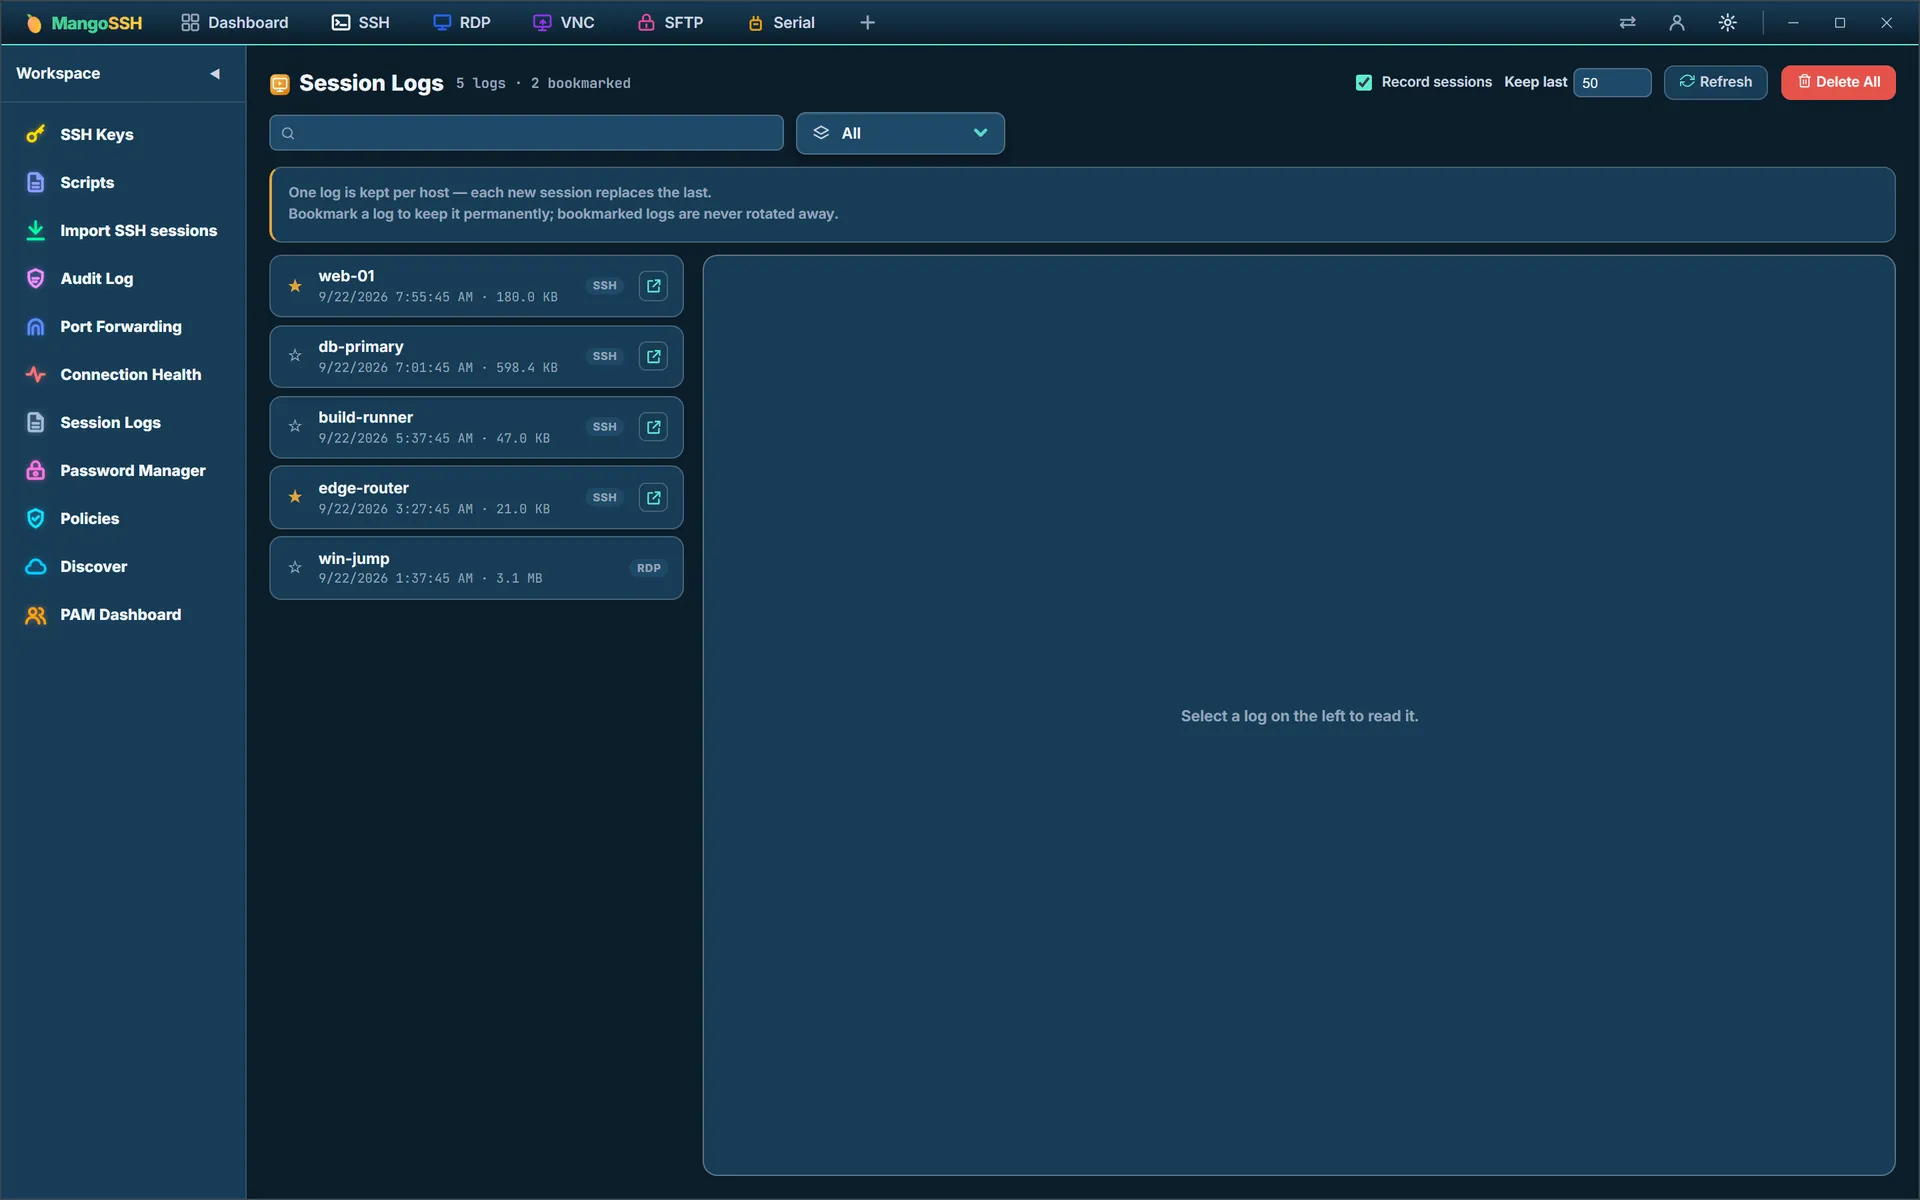Focus the log search field
The image size is (1920, 1200).
[526, 133]
